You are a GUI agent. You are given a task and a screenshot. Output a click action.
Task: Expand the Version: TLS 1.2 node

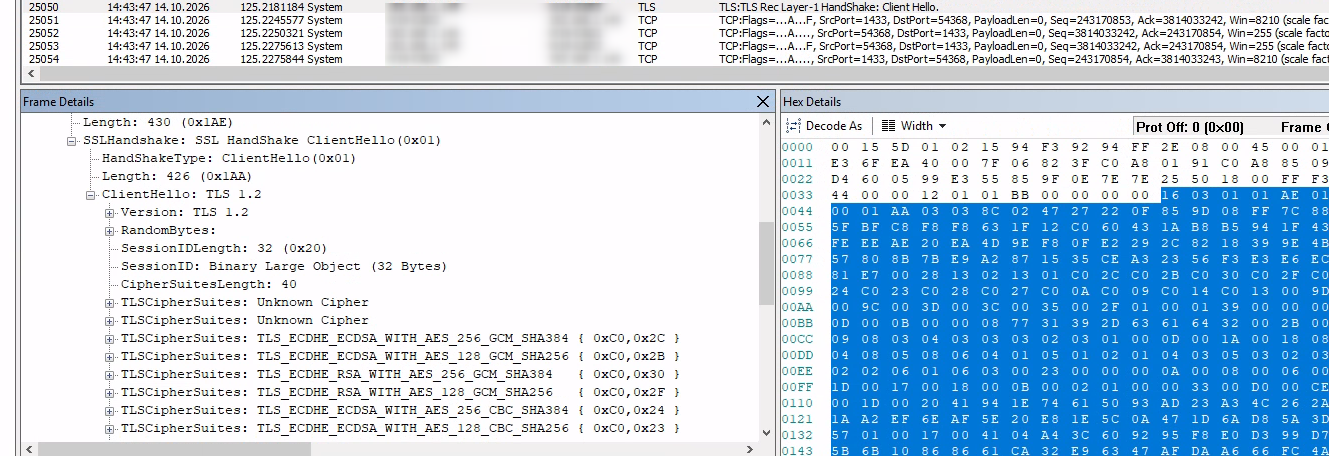(x=110, y=213)
